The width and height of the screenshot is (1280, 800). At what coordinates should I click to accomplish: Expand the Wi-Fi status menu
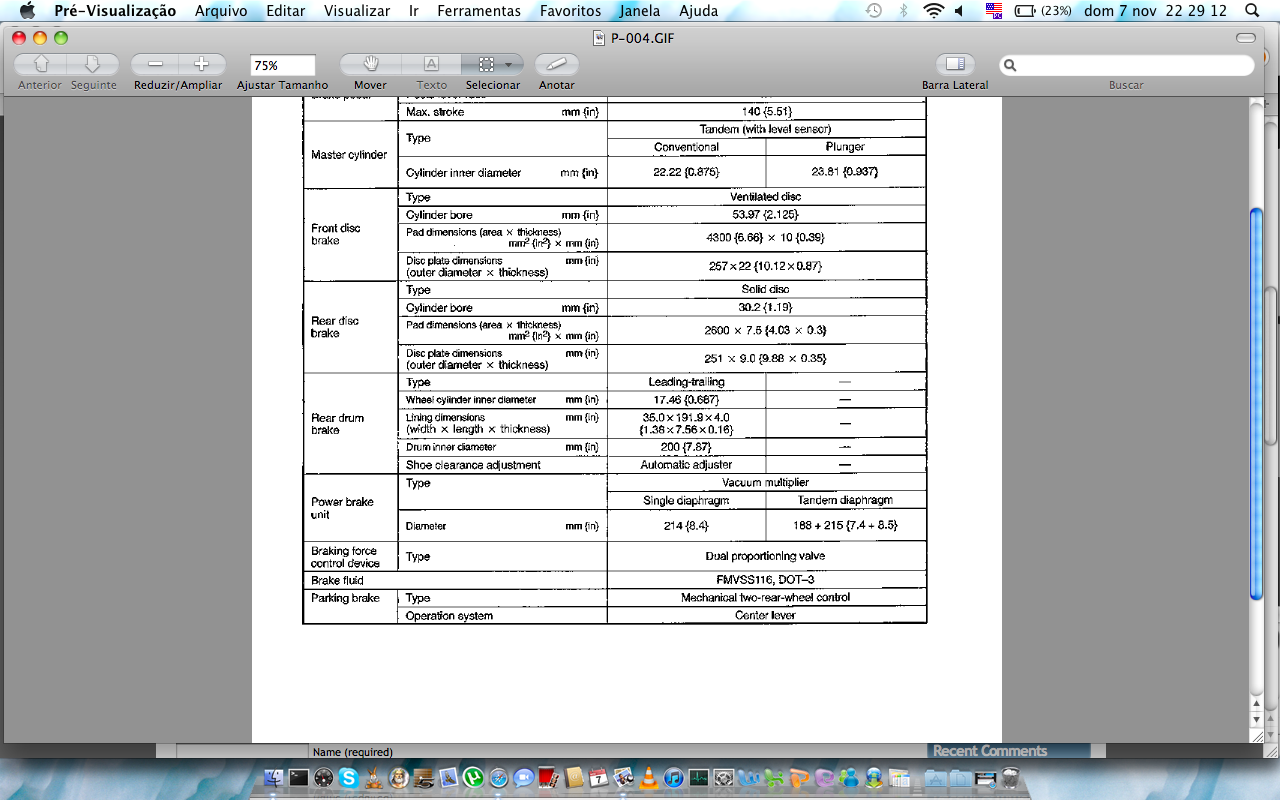pos(933,11)
